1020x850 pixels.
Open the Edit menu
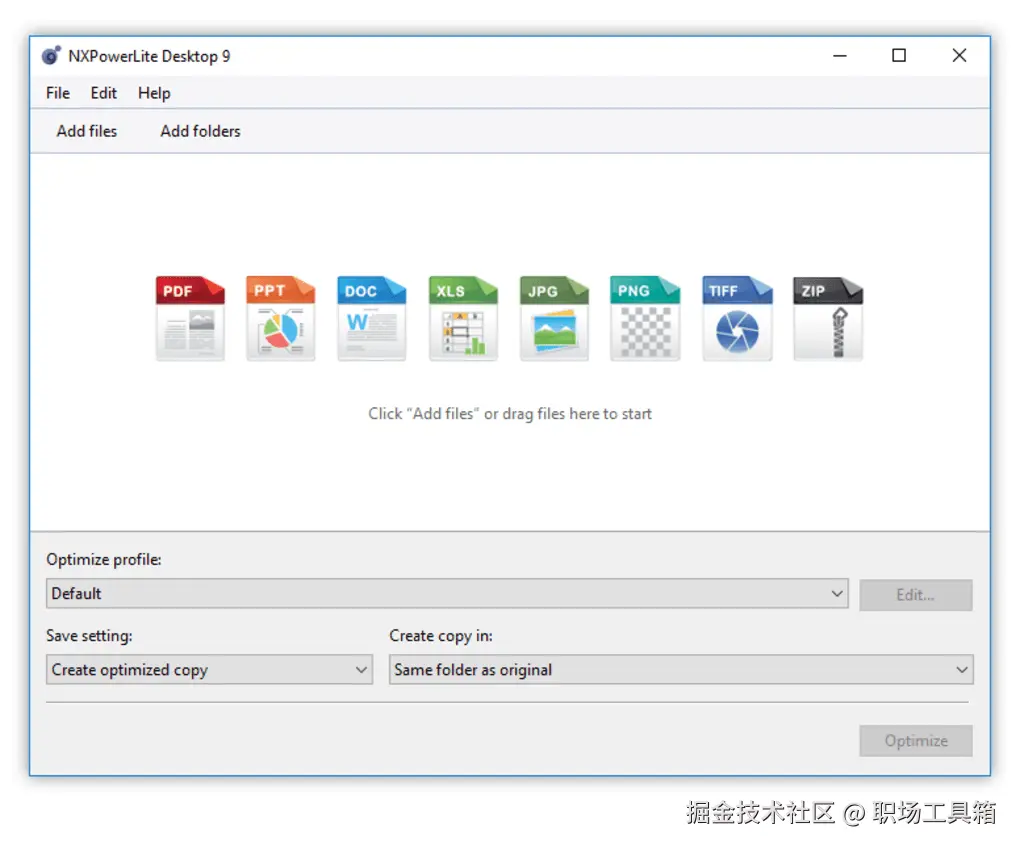point(103,93)
